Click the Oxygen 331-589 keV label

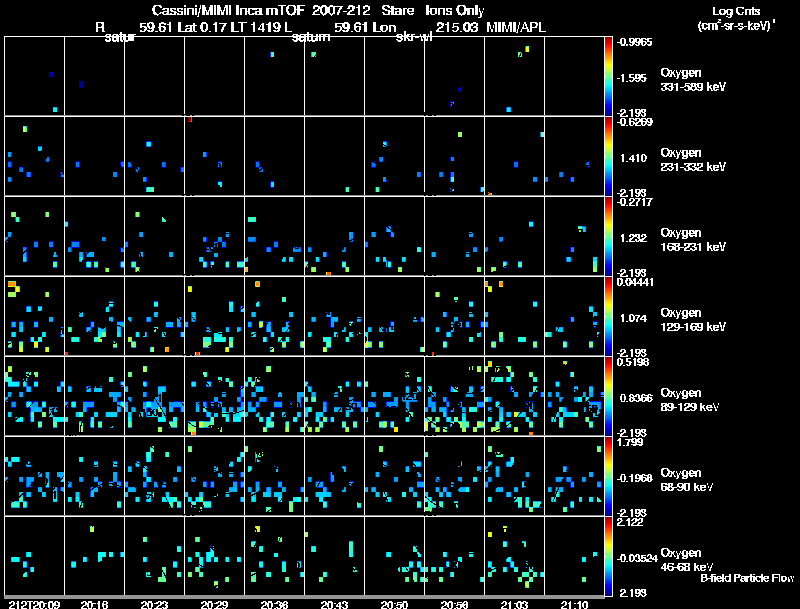coord(693,80)
